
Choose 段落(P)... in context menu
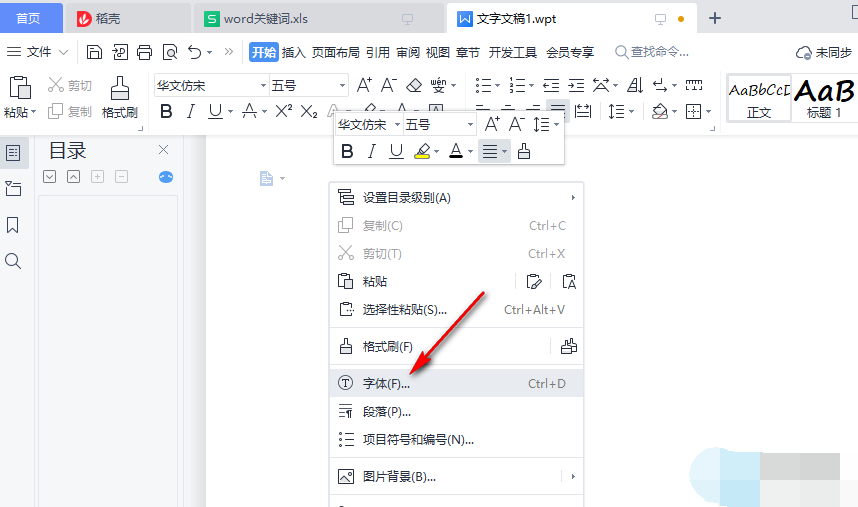point(386,411)
